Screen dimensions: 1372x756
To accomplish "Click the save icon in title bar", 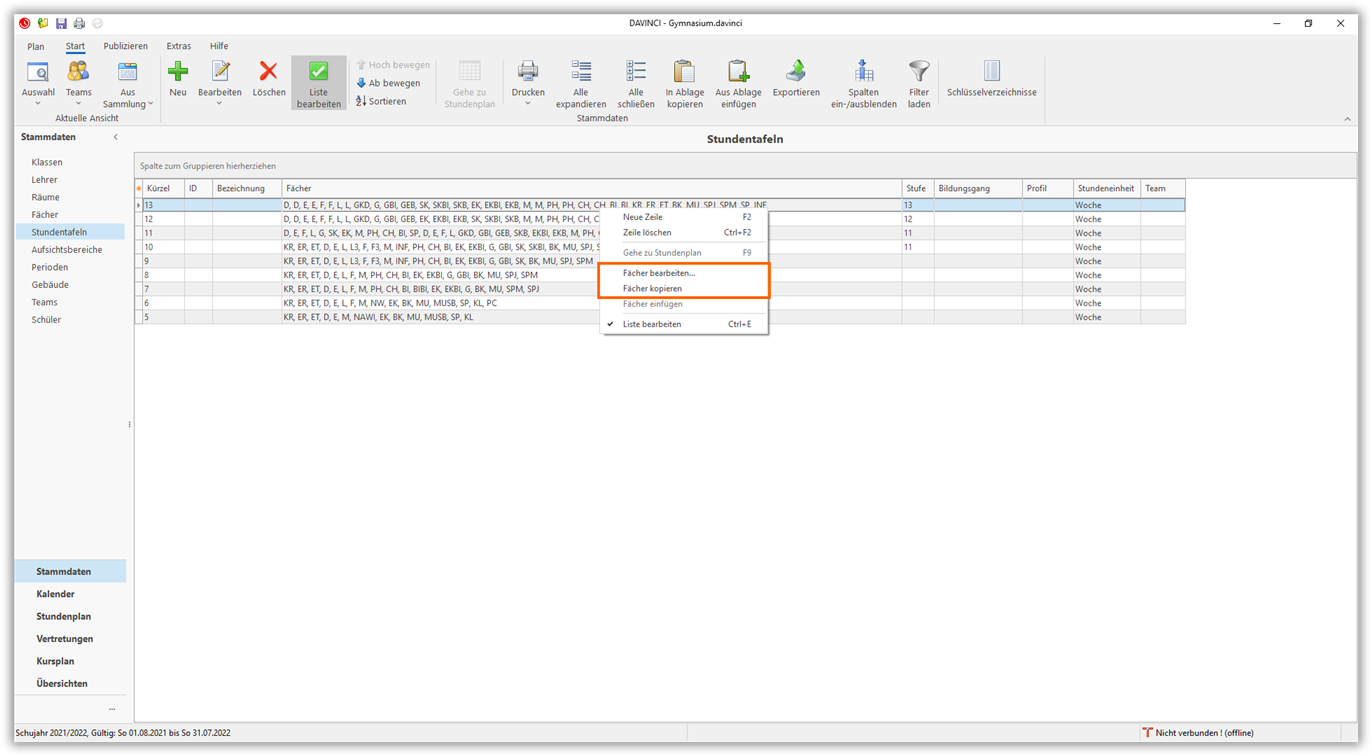I will tap(61, 23).
